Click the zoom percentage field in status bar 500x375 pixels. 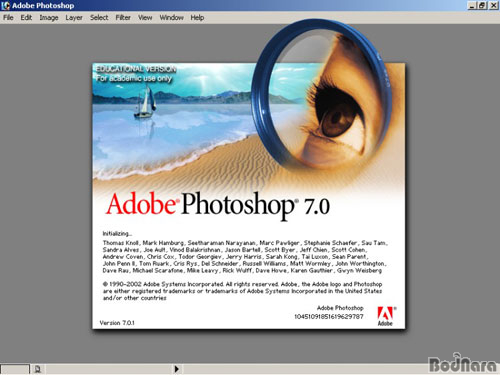15,369
